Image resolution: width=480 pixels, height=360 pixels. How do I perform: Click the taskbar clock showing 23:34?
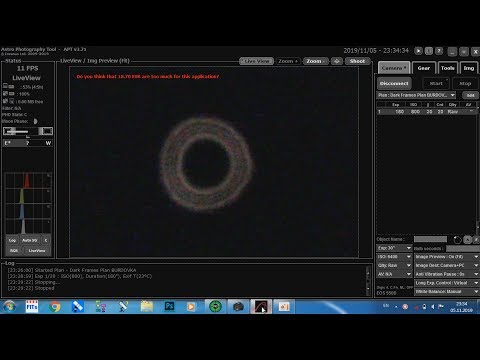click(x=461, y=307)
